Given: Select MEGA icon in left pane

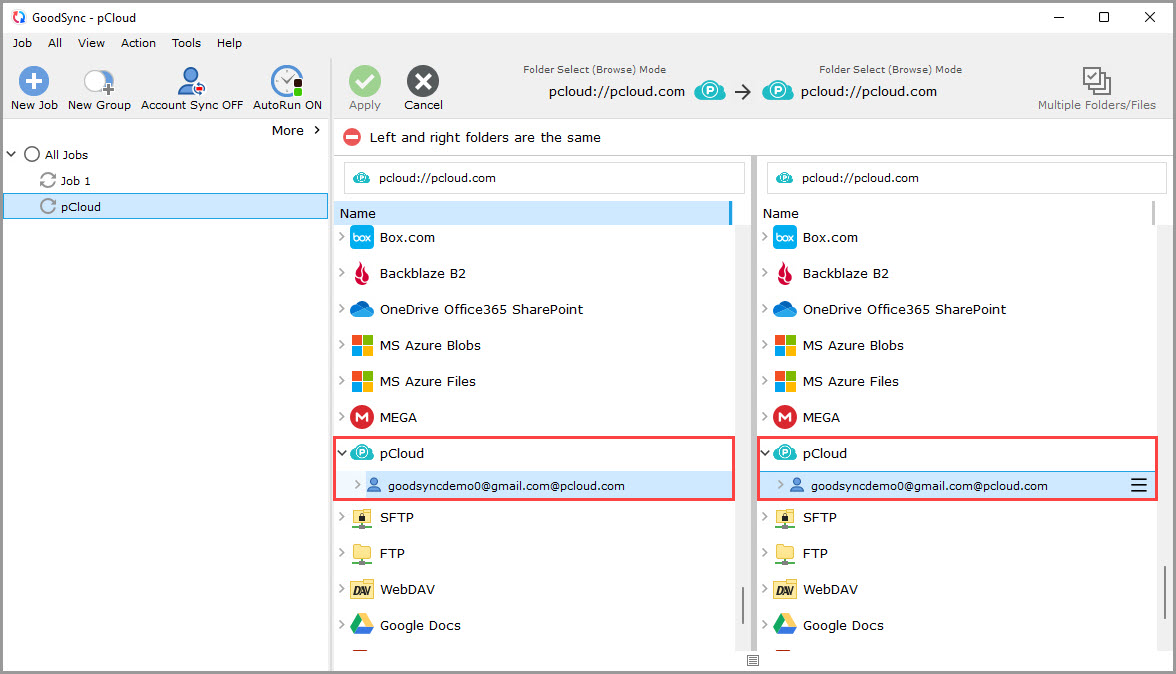Looking at the screenshot, I should click(x=362, y=417).
